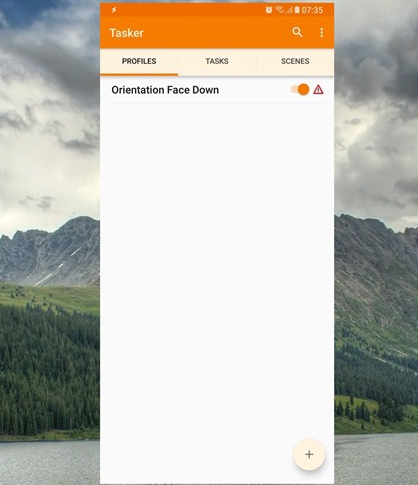Tap the plus add profile button

tap(309, 454)
